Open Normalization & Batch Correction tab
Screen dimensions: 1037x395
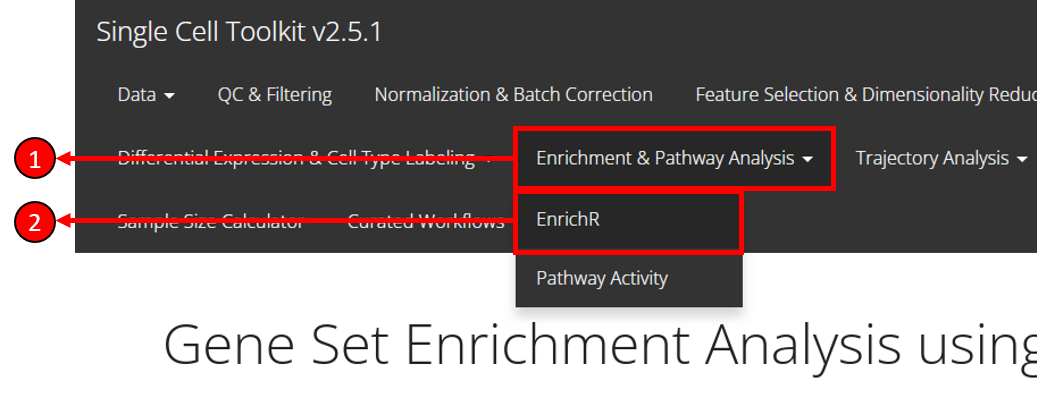(x=513, y=95)
